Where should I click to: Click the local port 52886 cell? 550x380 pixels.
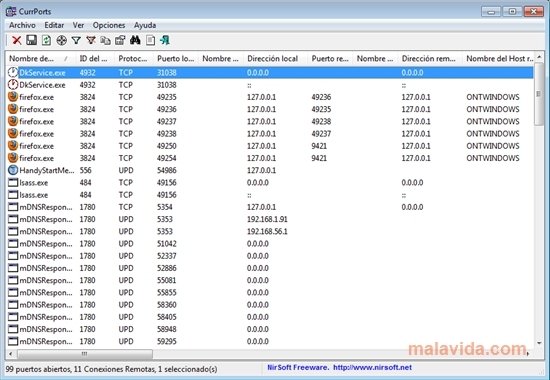pos(167,268)
